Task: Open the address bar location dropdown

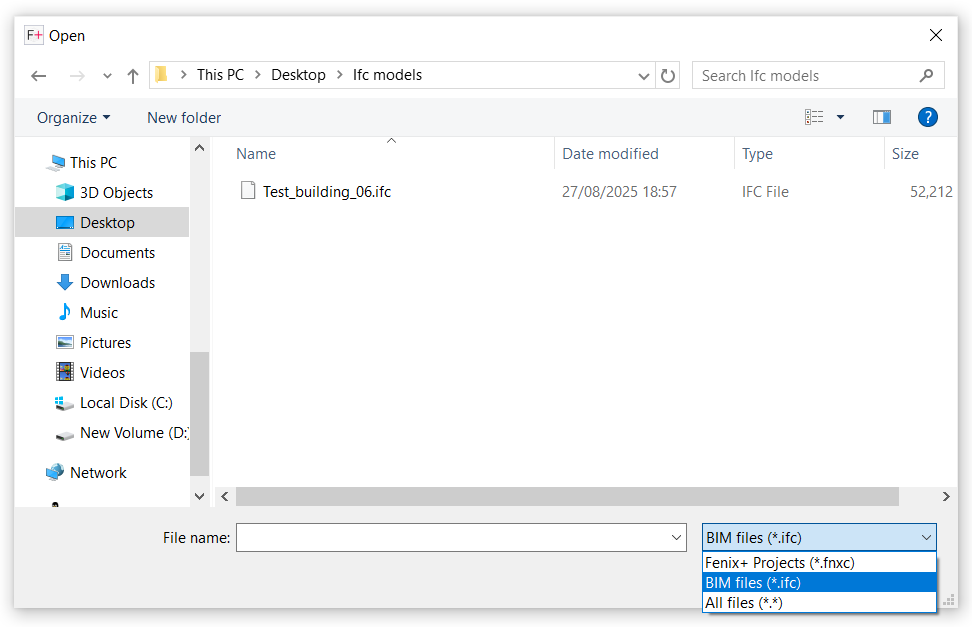Action: click(644, 75)
